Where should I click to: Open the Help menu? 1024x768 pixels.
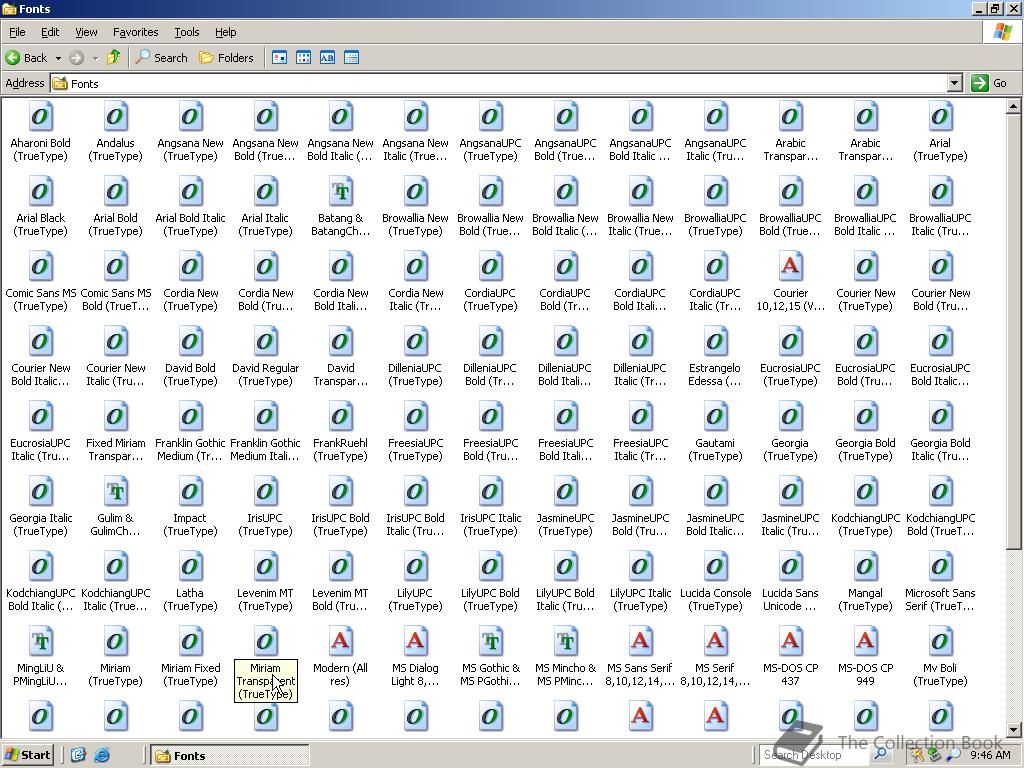tap(225, 32)
